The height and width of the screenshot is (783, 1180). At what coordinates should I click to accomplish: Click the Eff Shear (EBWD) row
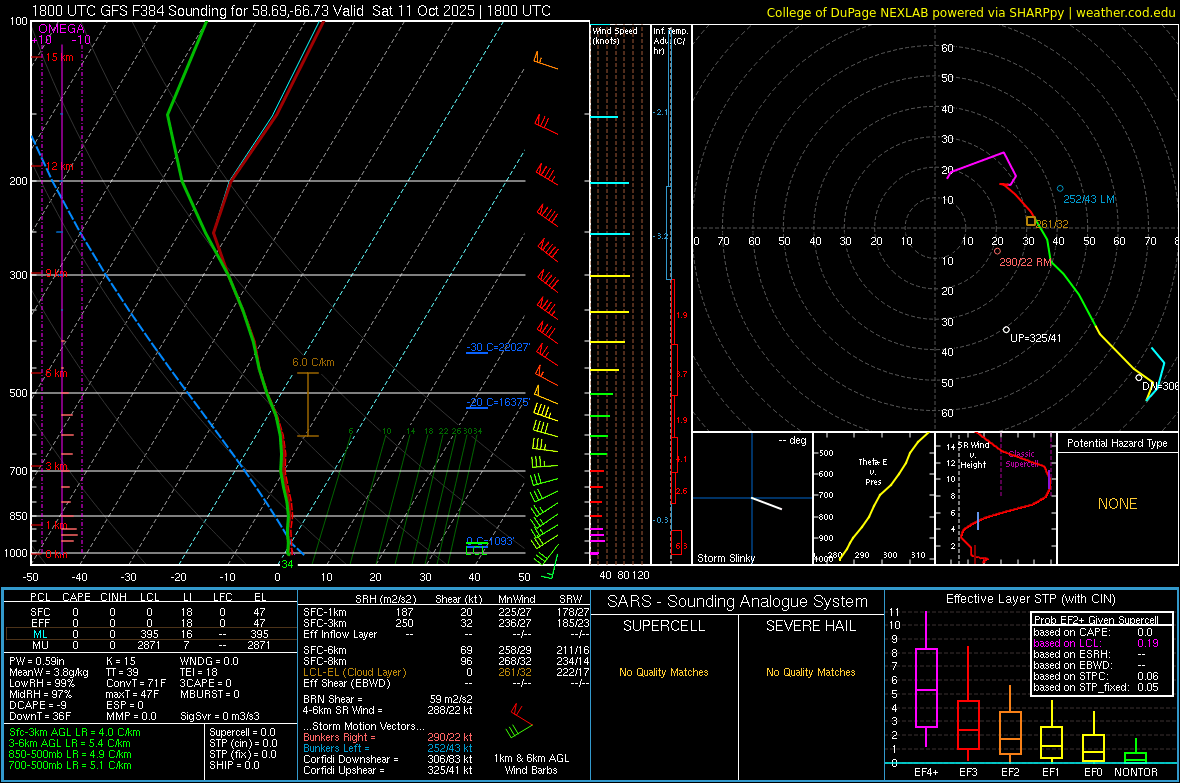point(446,683)
